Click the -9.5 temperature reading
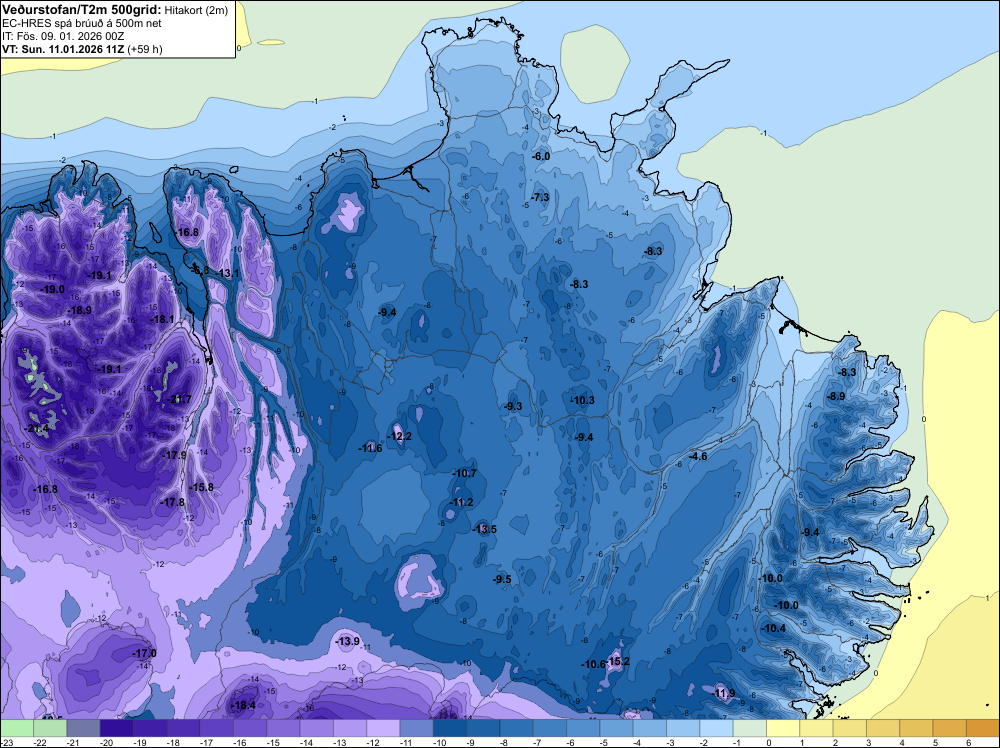1000x748 pixels. click(x=503, y=579)
